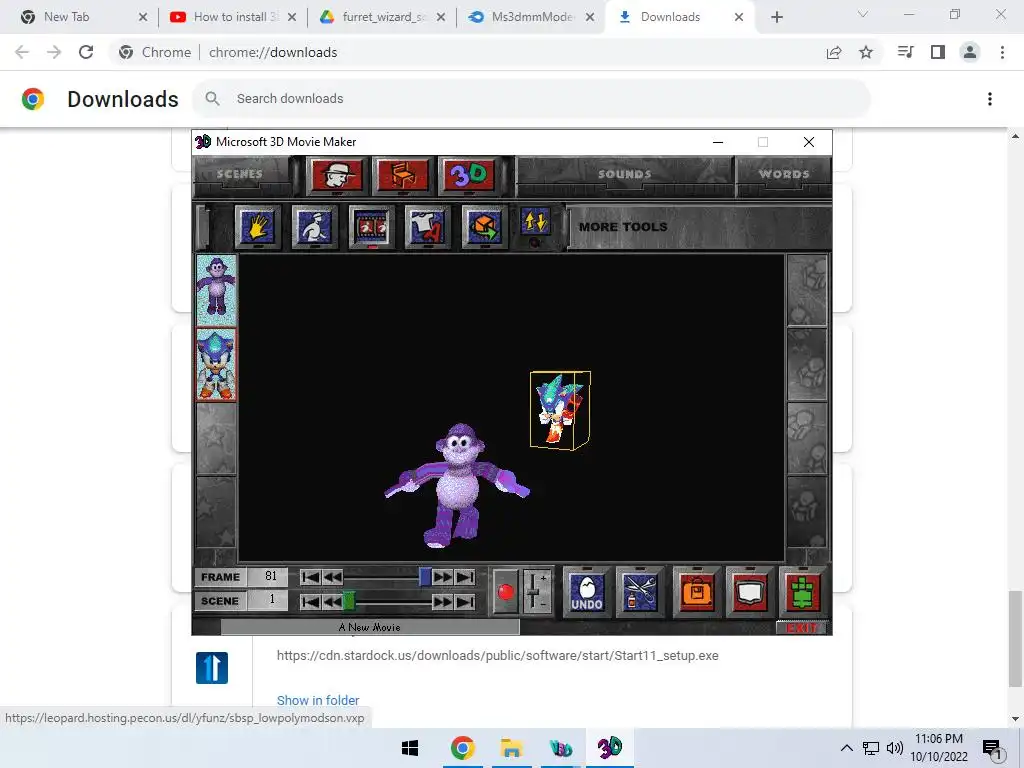
Task: Open Chrome's three-dot main menu
Action: [x=1002, y=52]
